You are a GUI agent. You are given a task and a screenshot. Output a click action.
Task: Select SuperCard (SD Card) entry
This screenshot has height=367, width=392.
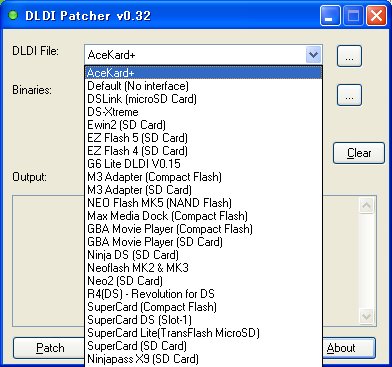(x=203, y=346)
